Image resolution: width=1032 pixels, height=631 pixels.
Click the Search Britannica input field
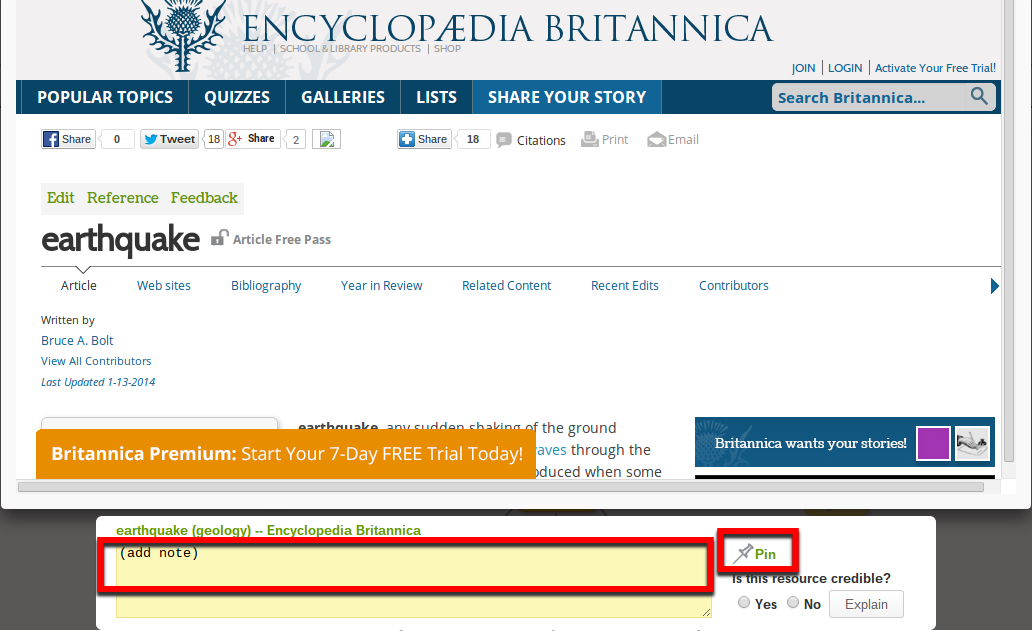(x=869, y=97)
